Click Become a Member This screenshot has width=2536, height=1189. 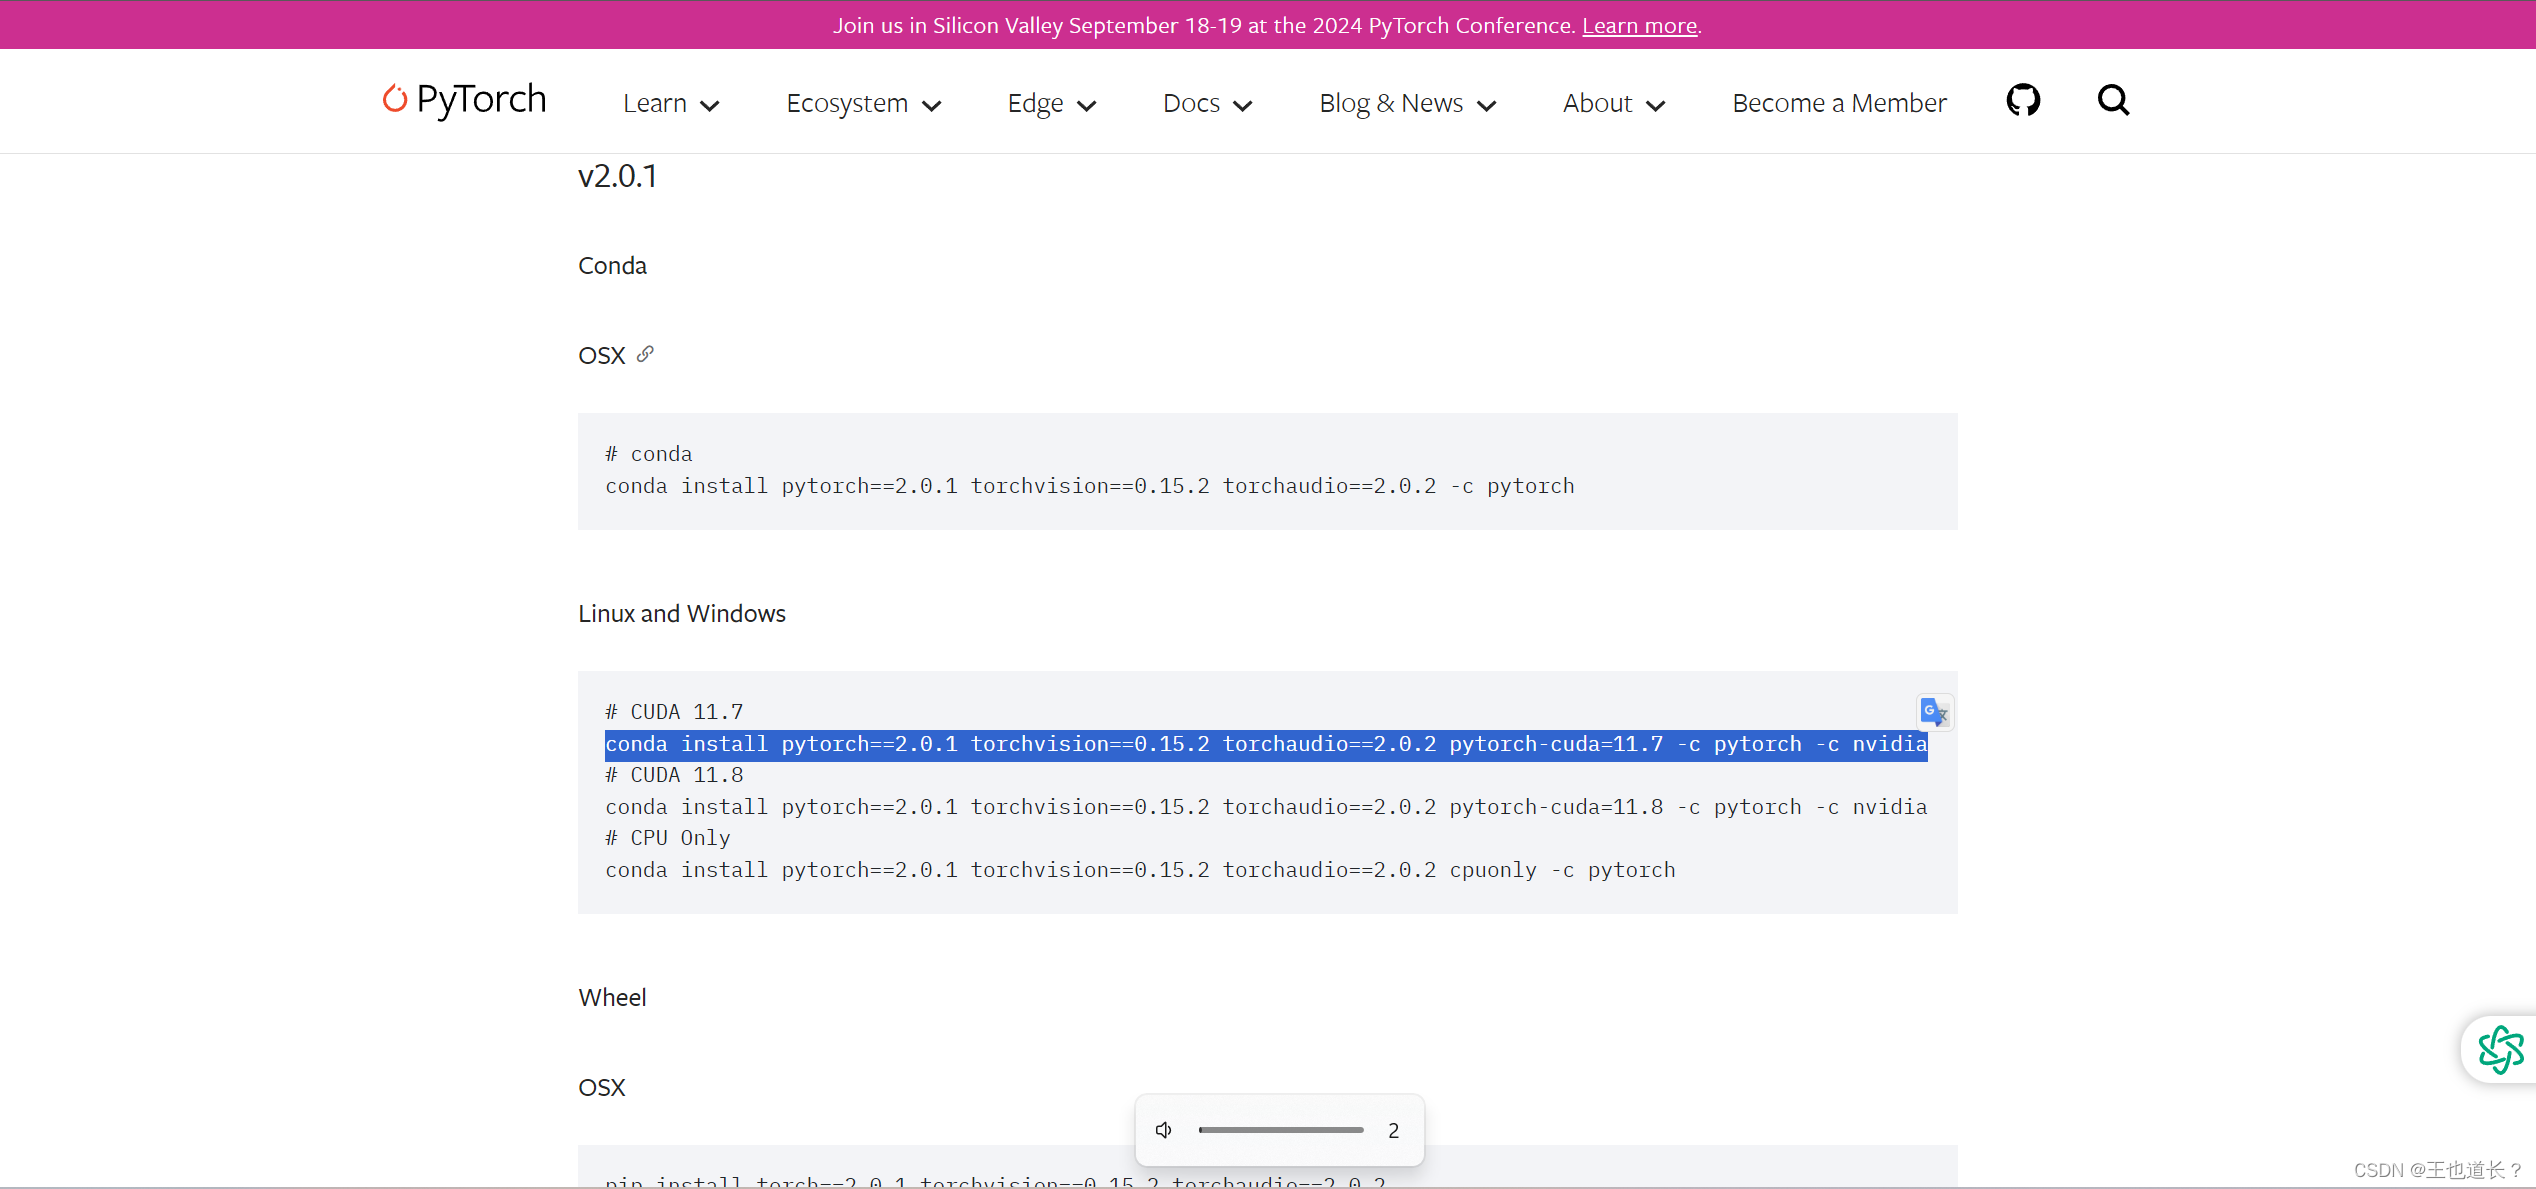(x=1838, y=102)
